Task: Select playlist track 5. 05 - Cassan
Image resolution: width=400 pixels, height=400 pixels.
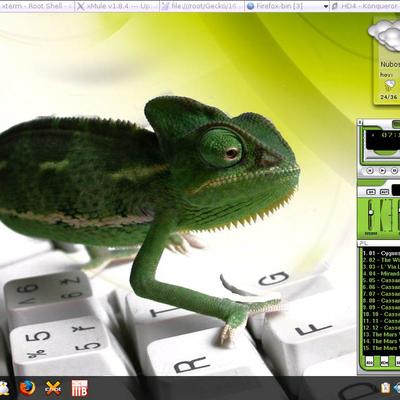Action: pos(381,280)
